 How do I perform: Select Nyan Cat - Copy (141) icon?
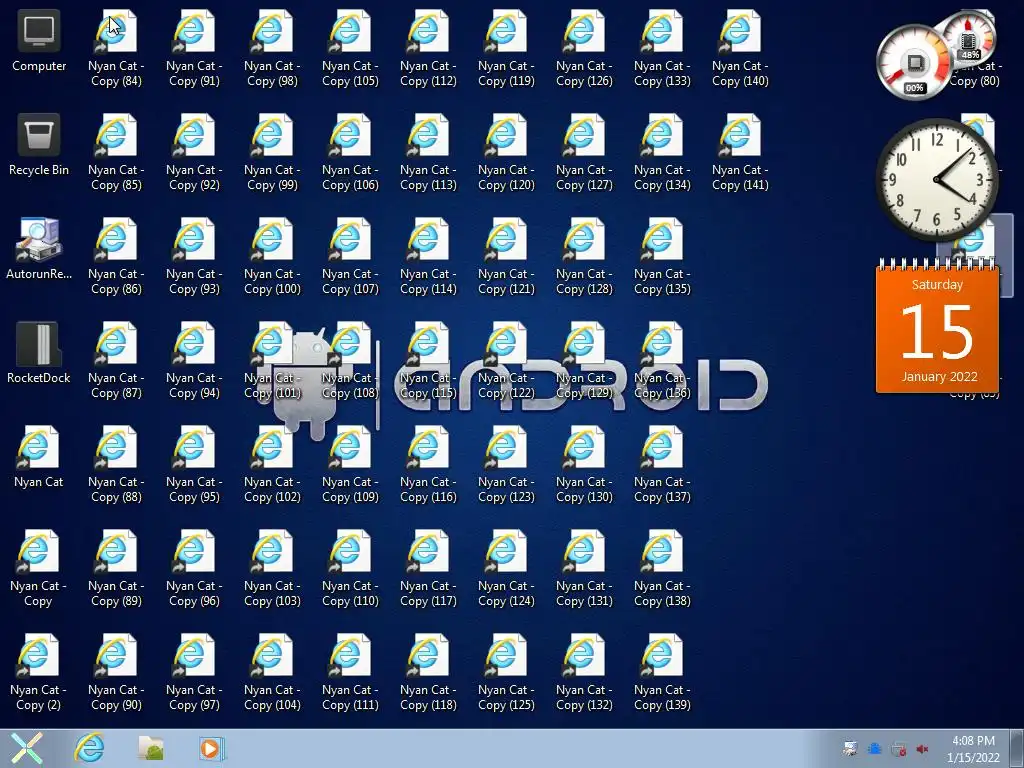click(740, 153)
